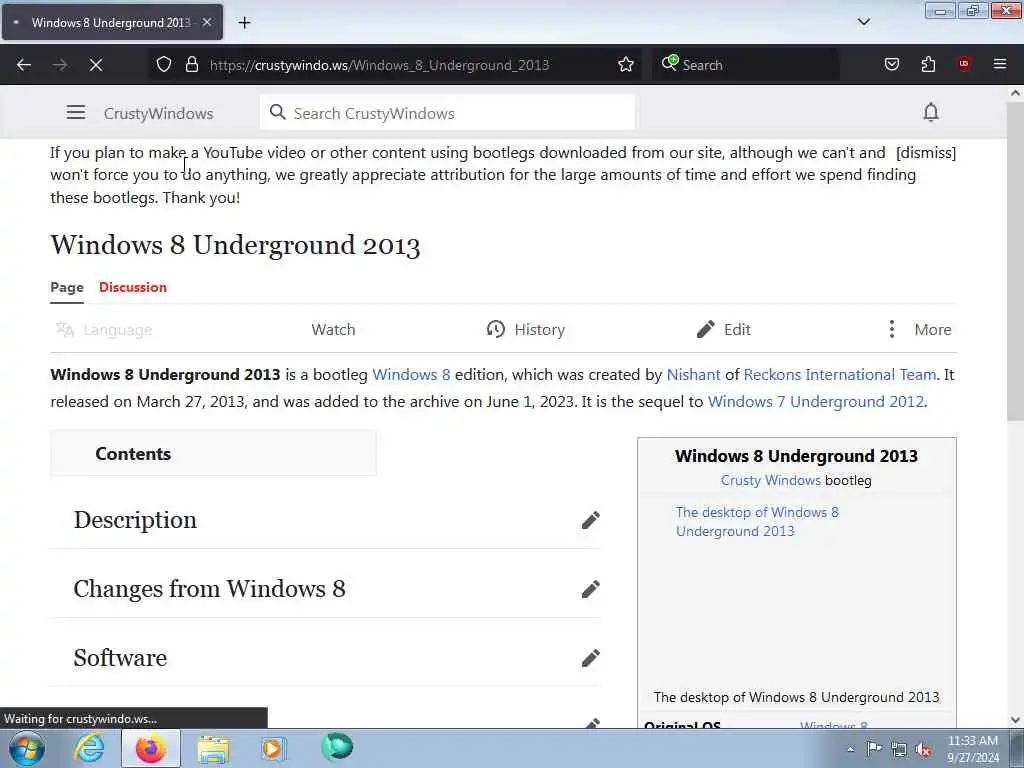Follow the Windows 8 link in intro
The width and height of the screenshot is (1024, 768).
click(x=411, y=375)
